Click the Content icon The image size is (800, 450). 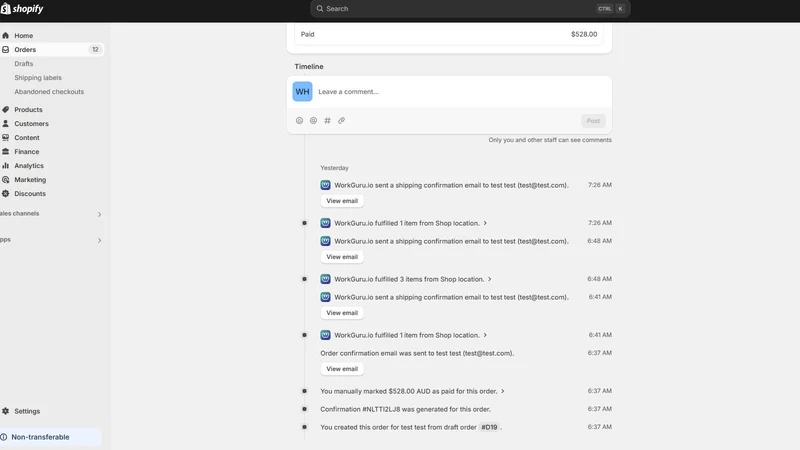6,138
